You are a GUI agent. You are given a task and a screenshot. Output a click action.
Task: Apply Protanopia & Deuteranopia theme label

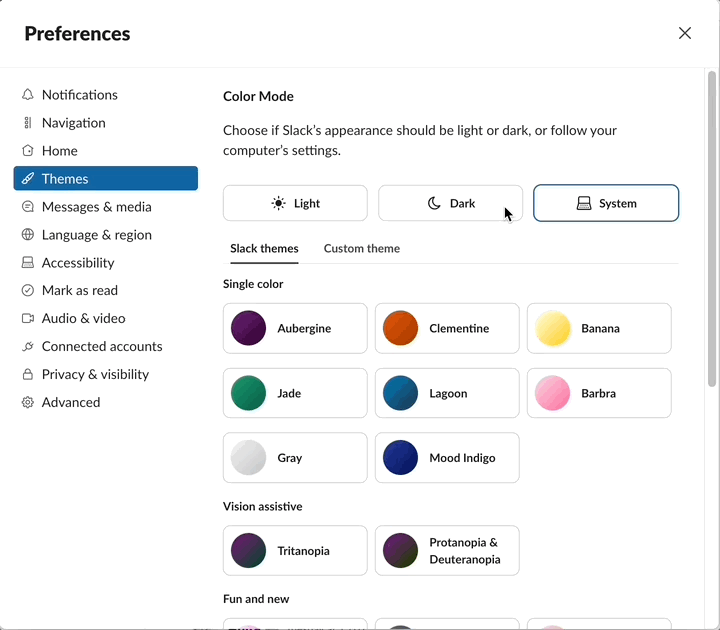click(x=465, y=551)
